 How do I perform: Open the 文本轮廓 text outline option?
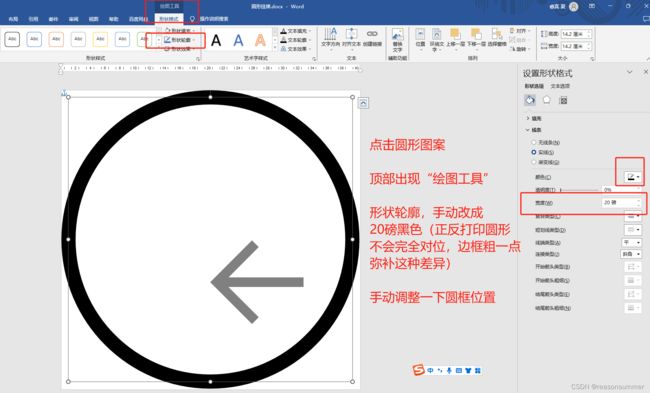pos(295,40)
